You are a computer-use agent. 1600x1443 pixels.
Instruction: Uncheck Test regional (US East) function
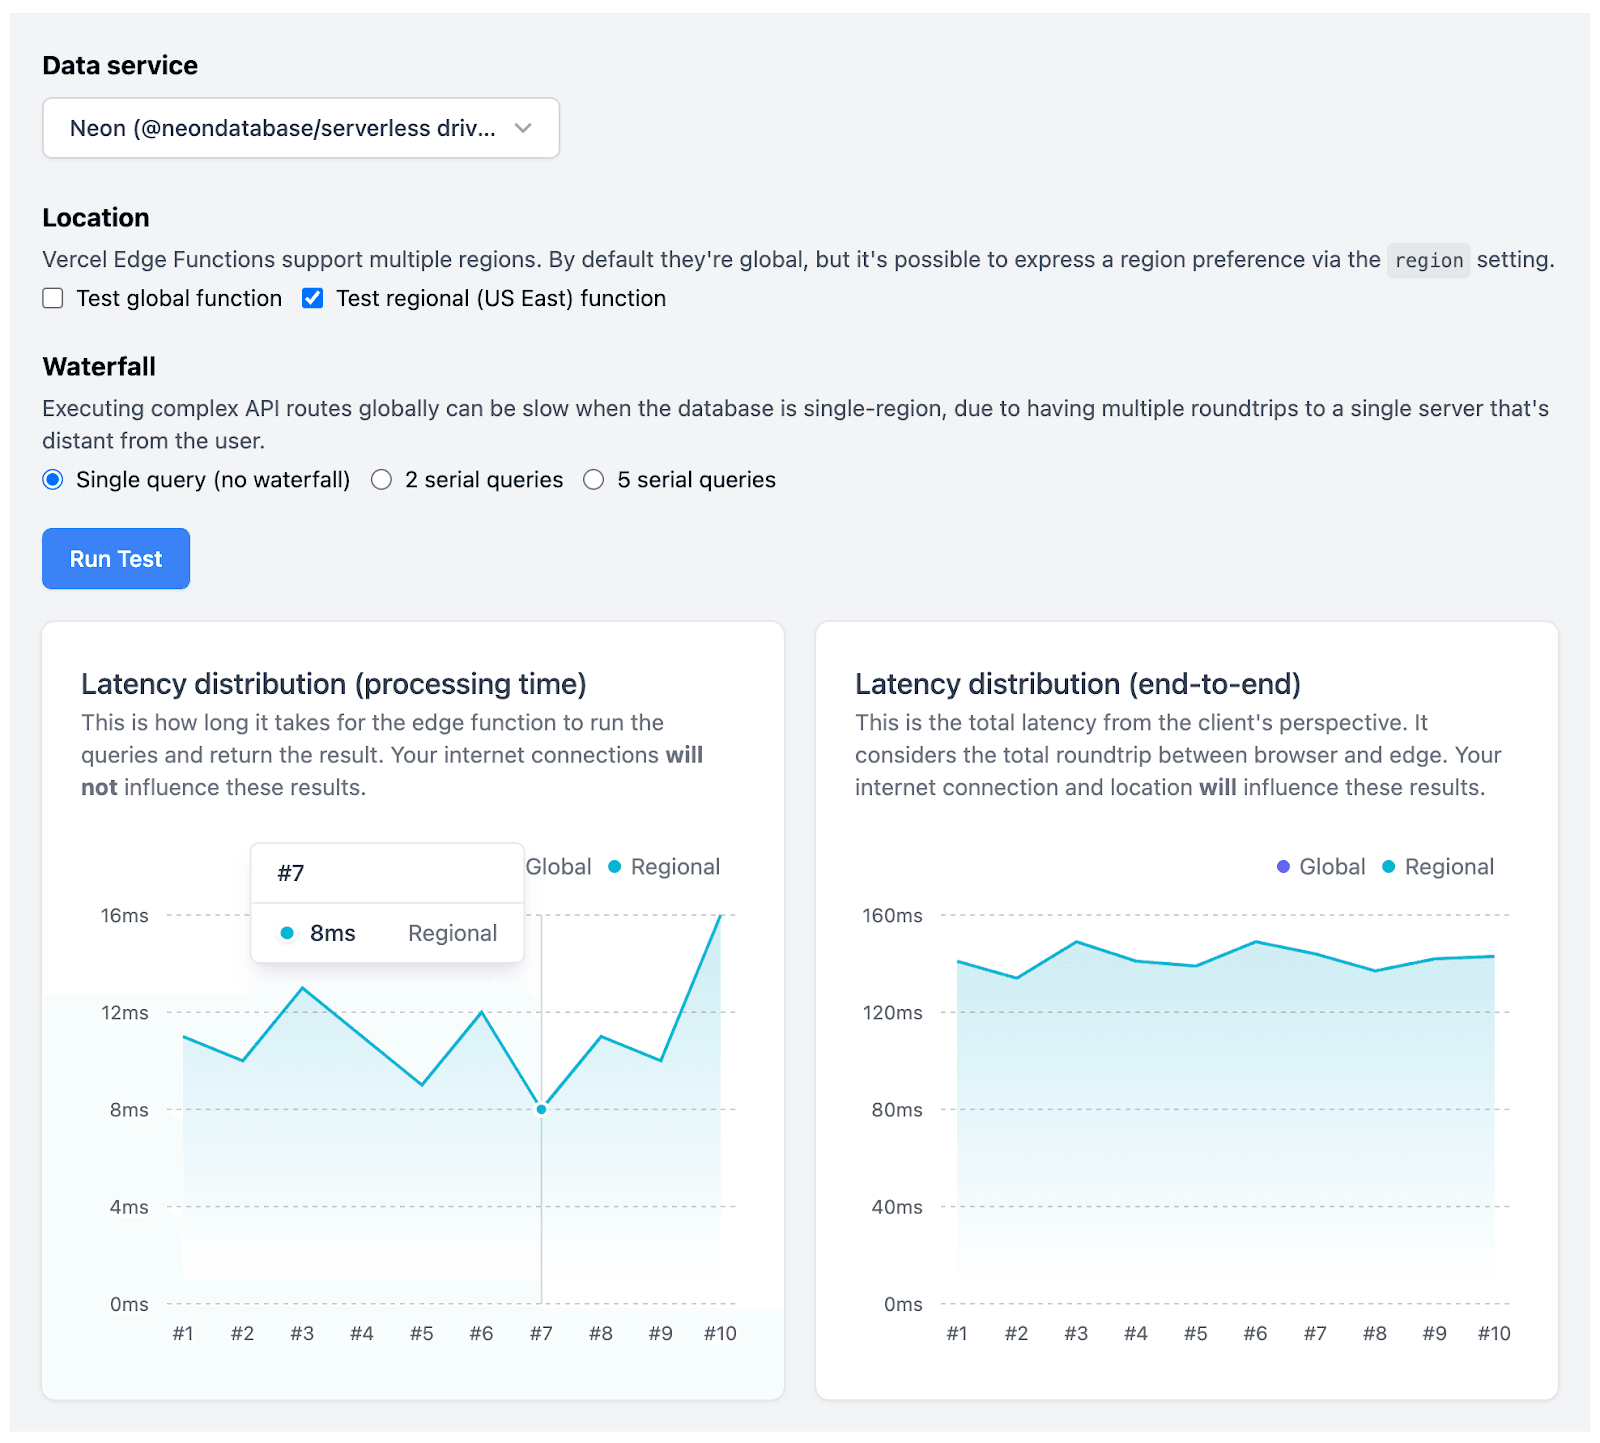(313, 298)
